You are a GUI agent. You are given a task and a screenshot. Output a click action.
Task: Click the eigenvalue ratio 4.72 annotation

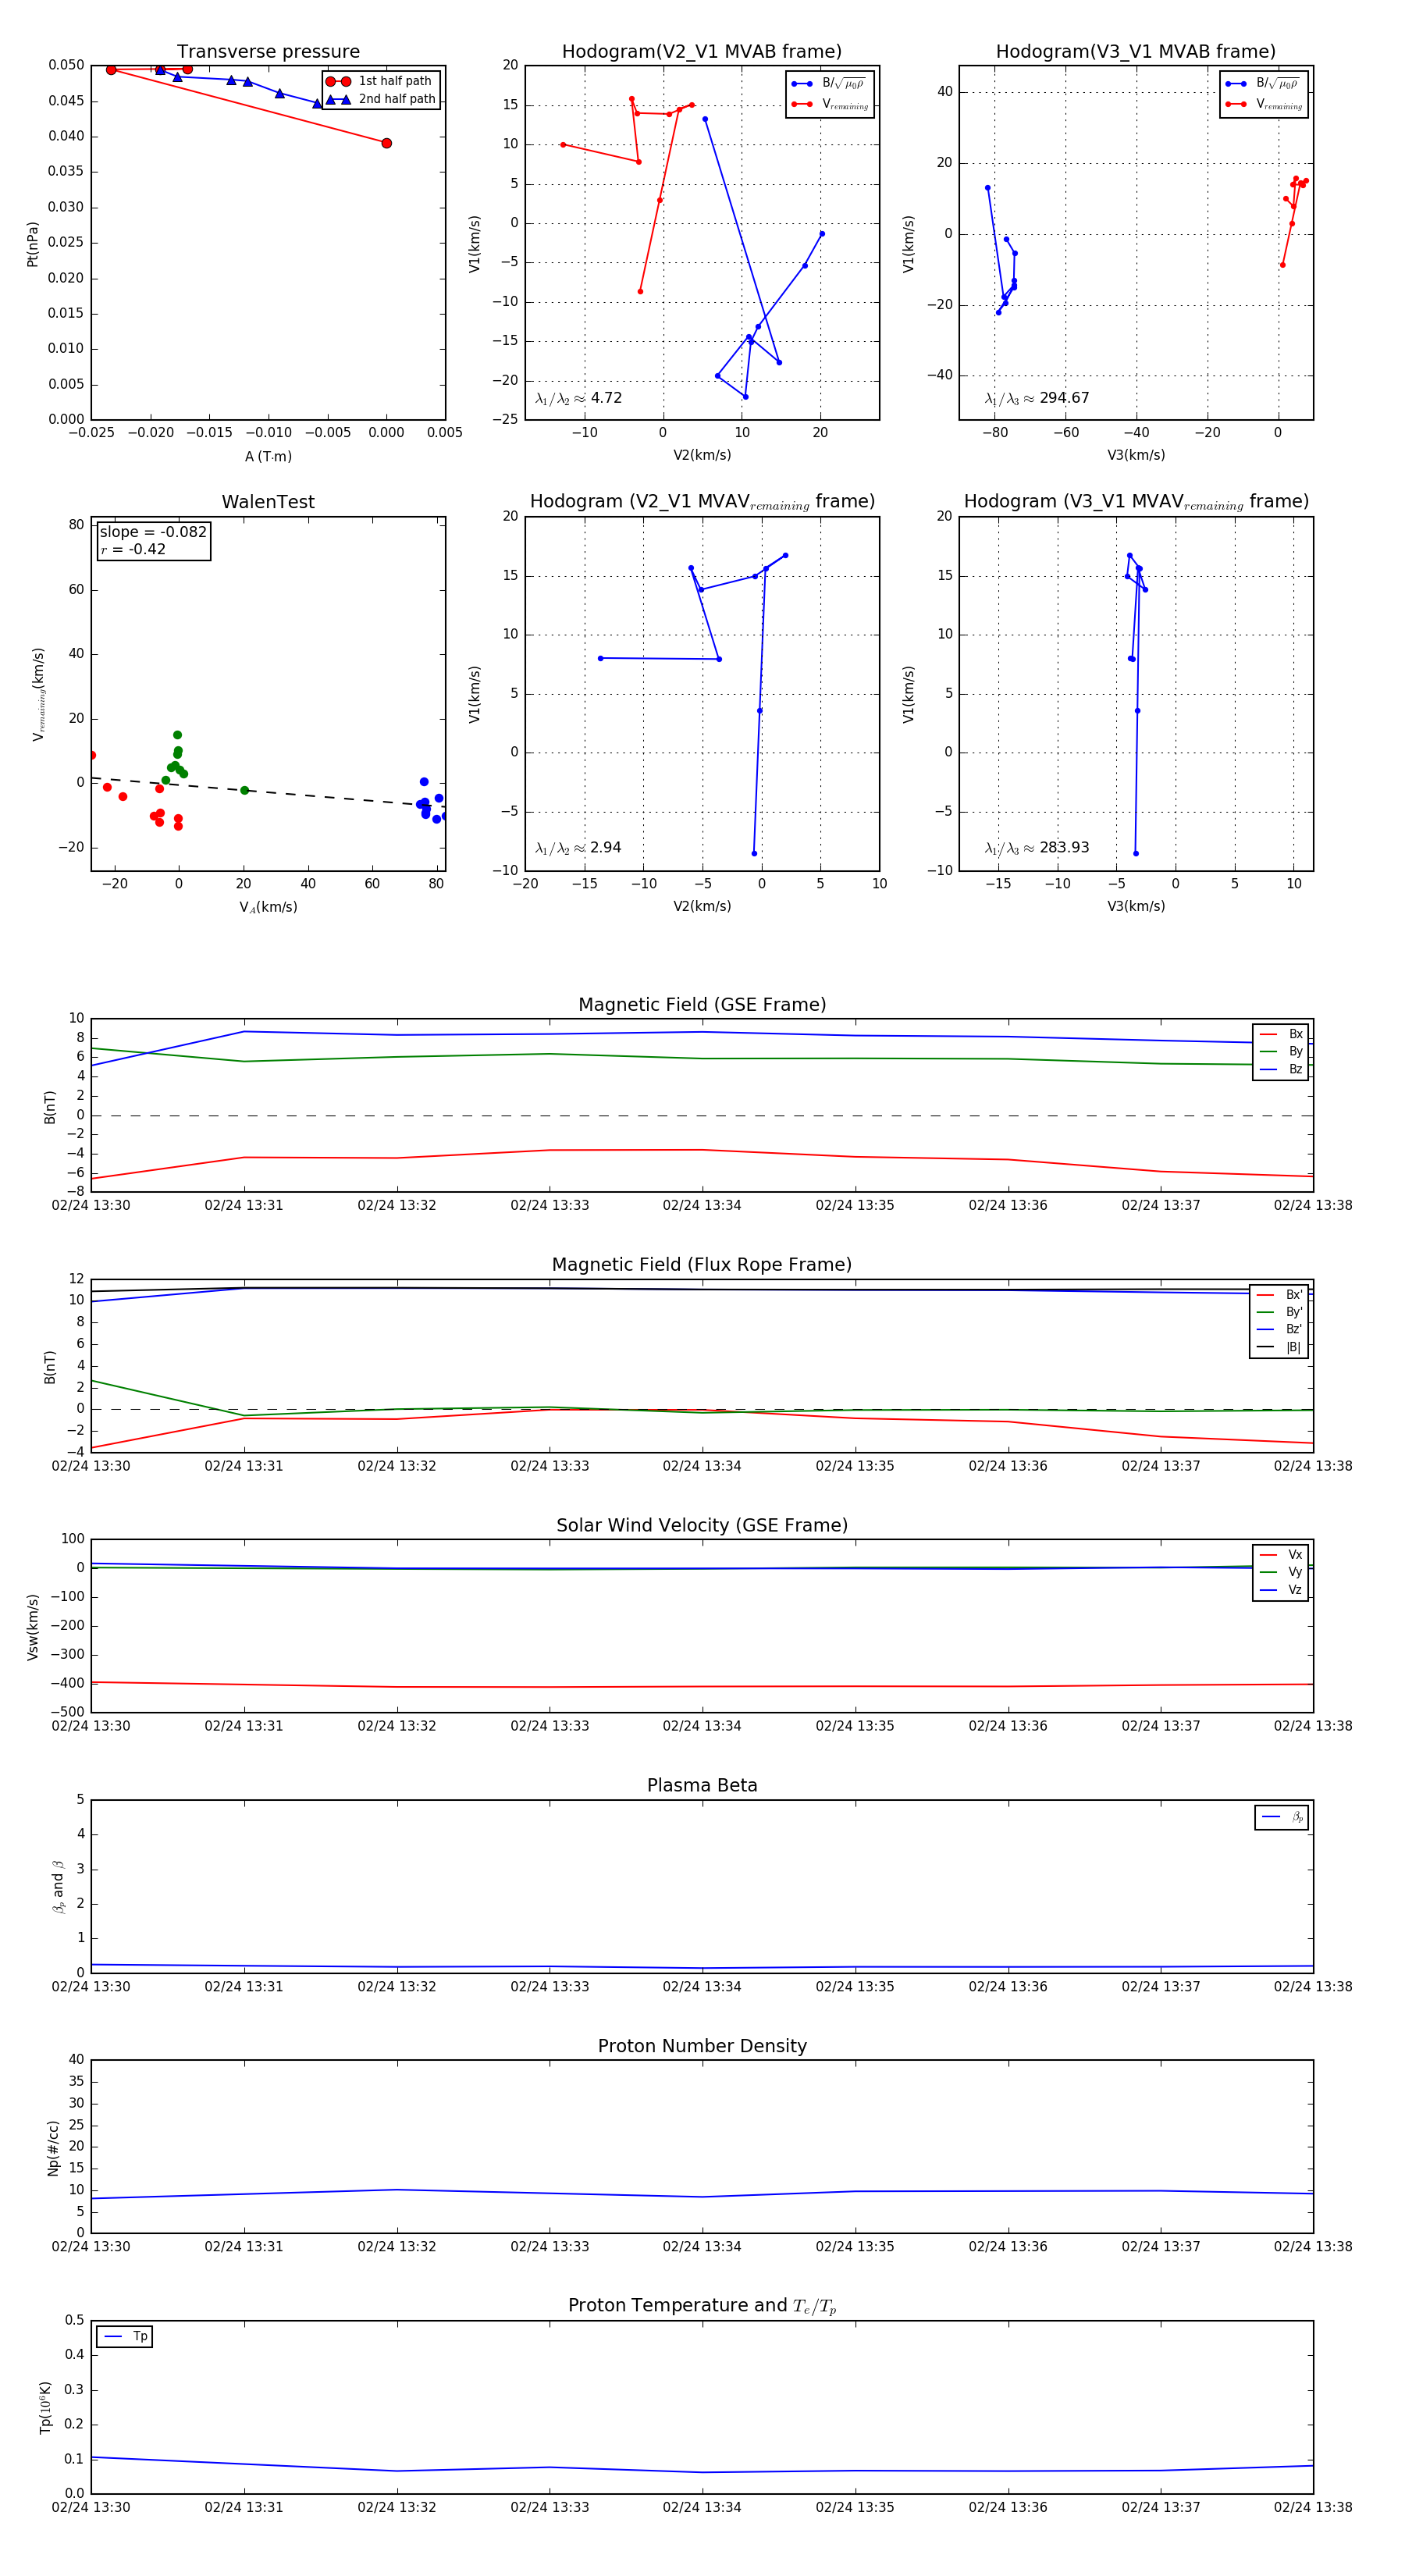578,398
